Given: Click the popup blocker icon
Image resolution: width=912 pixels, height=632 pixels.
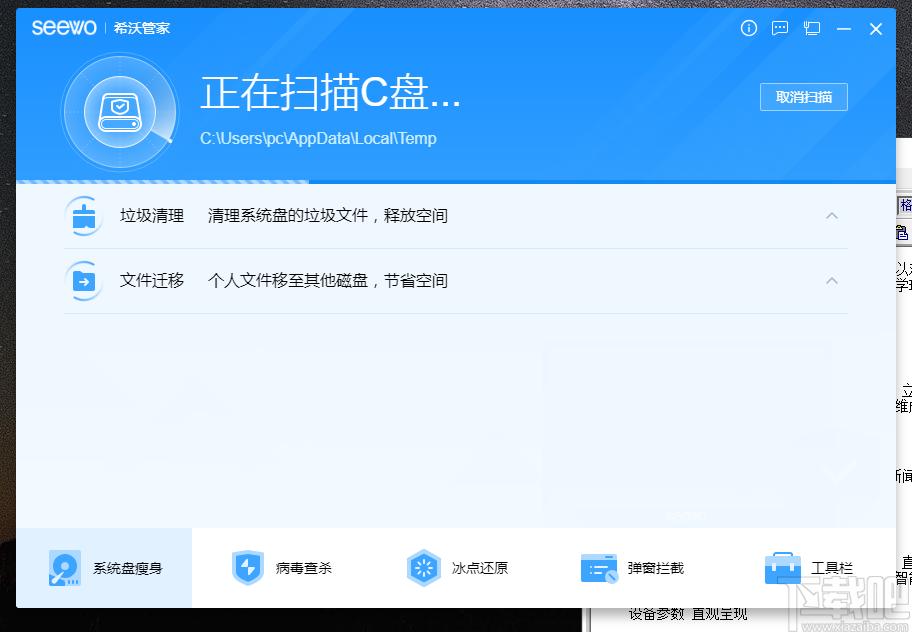Looking at the screenshot, I should [598, 568].
